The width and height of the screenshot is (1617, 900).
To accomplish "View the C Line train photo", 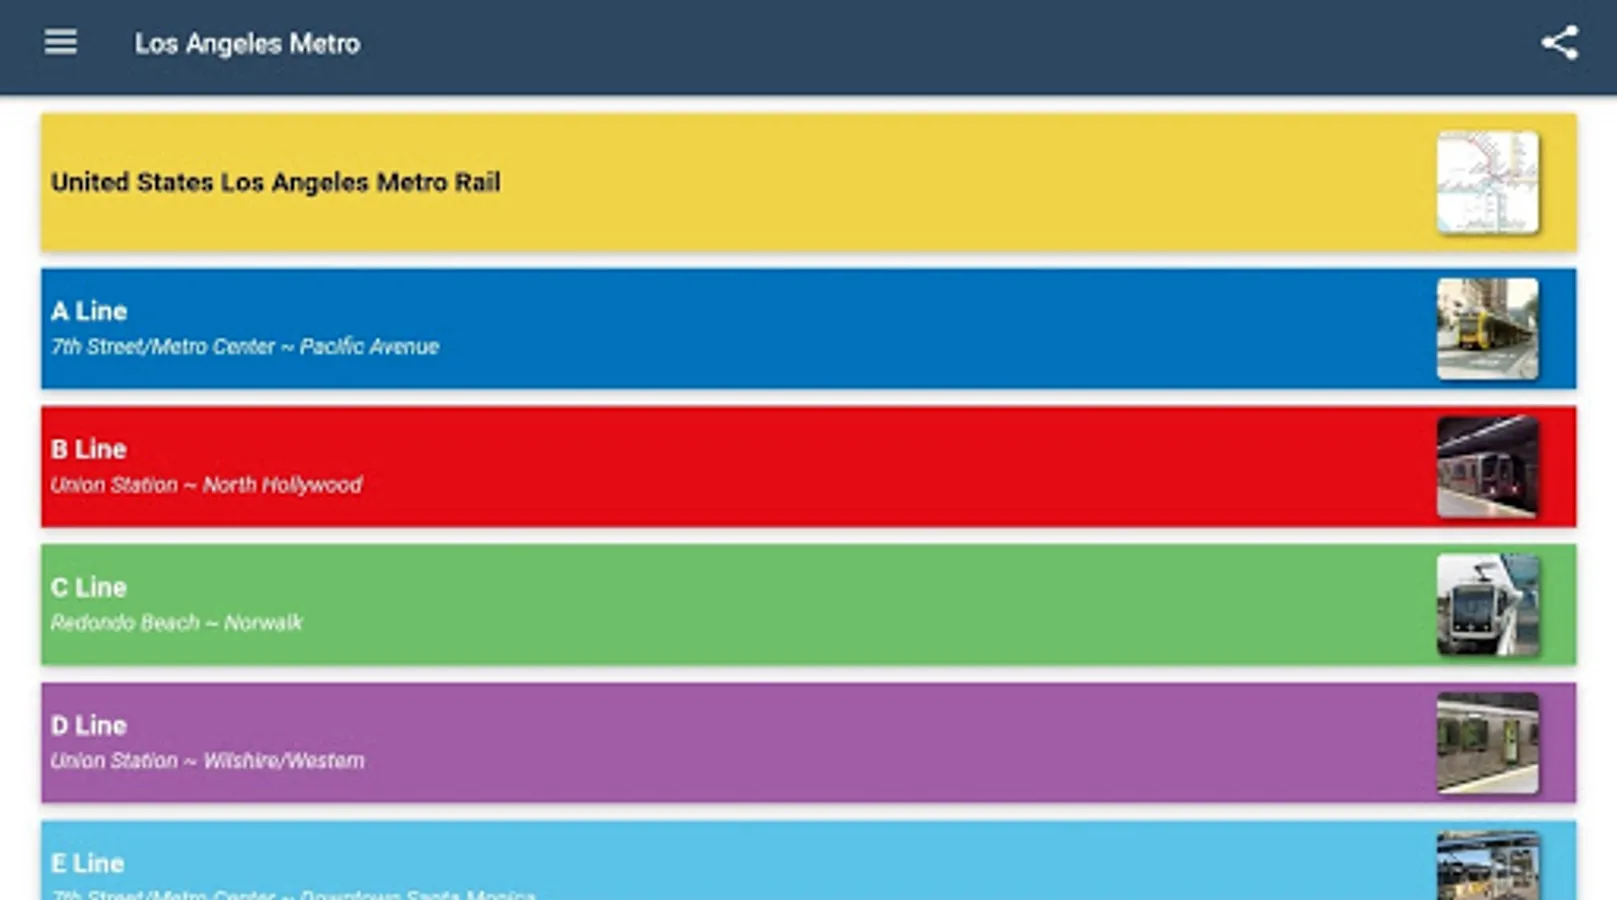I will (1487, 604).
